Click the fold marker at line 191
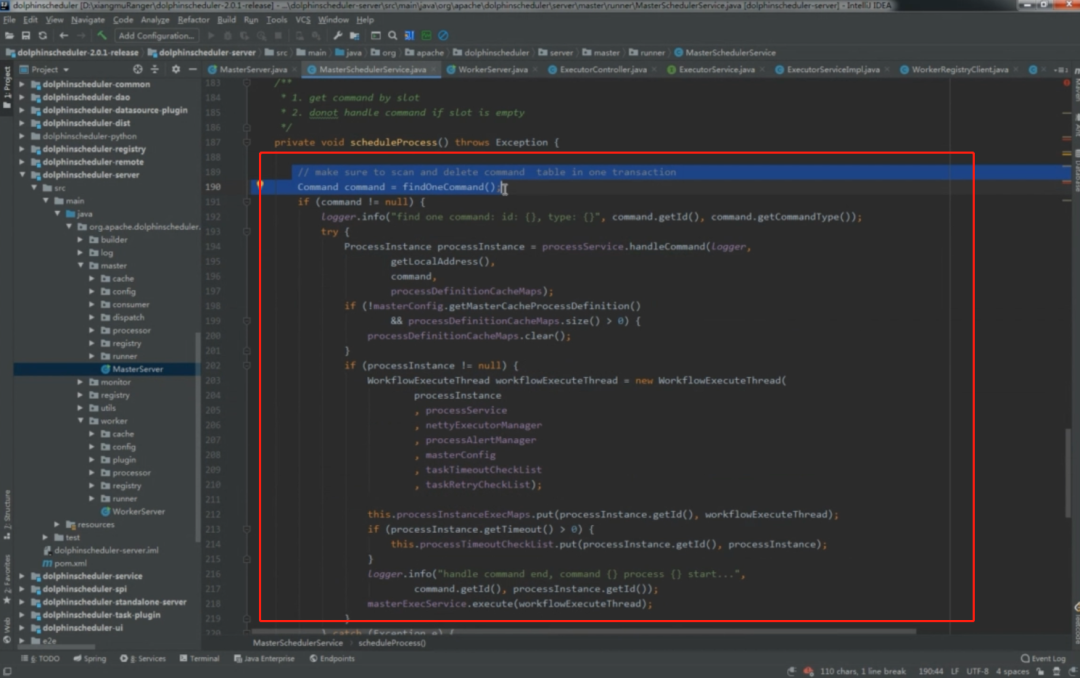 click(247, 202)
